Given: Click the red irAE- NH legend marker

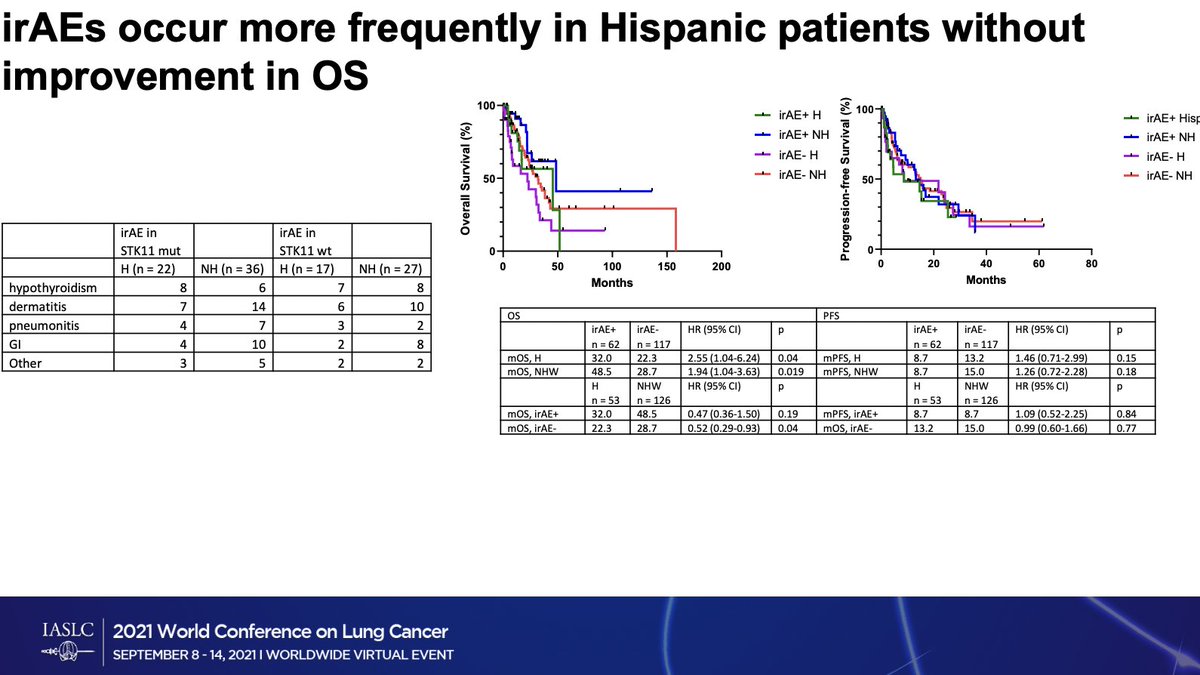Looking at the screenshot, I should pyautogui.click(x=761, y=173).
